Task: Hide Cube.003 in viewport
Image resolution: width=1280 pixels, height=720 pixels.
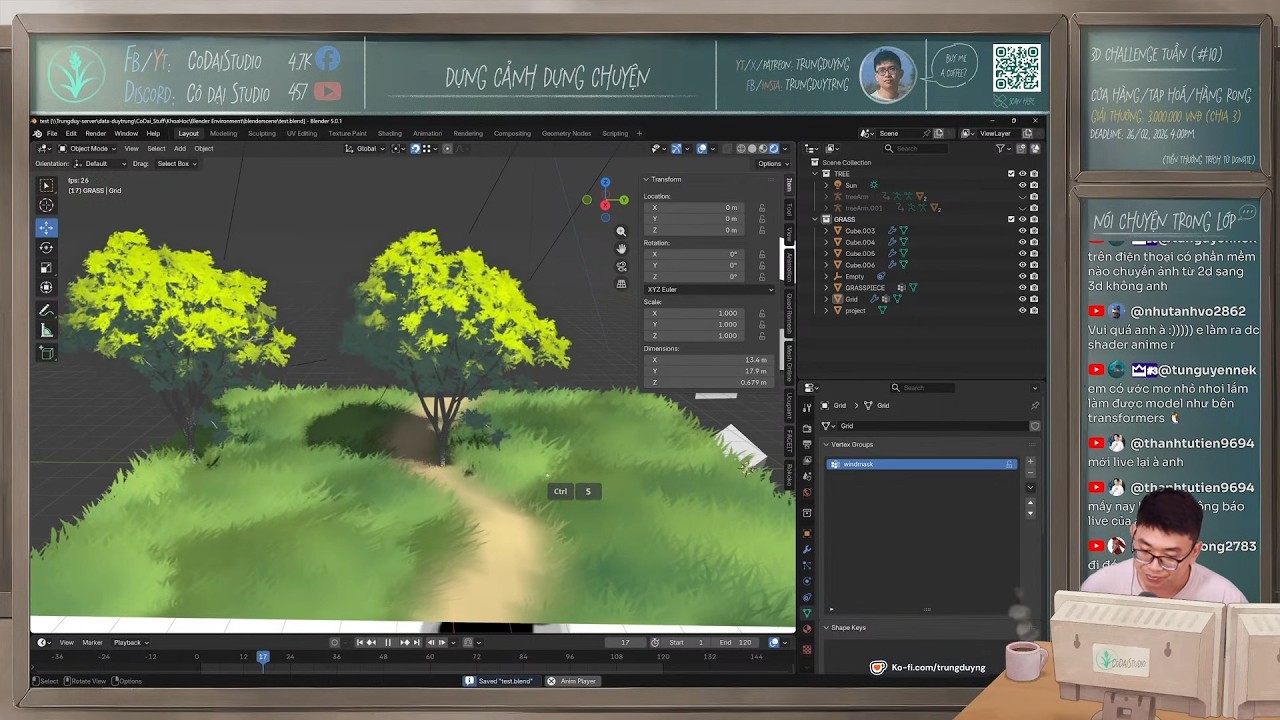Action: tap(1022, 231)
